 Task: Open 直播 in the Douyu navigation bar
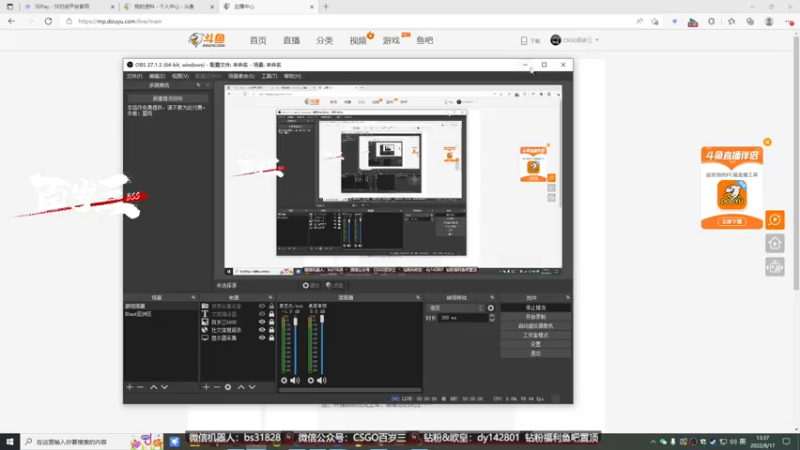coord(291,40)
